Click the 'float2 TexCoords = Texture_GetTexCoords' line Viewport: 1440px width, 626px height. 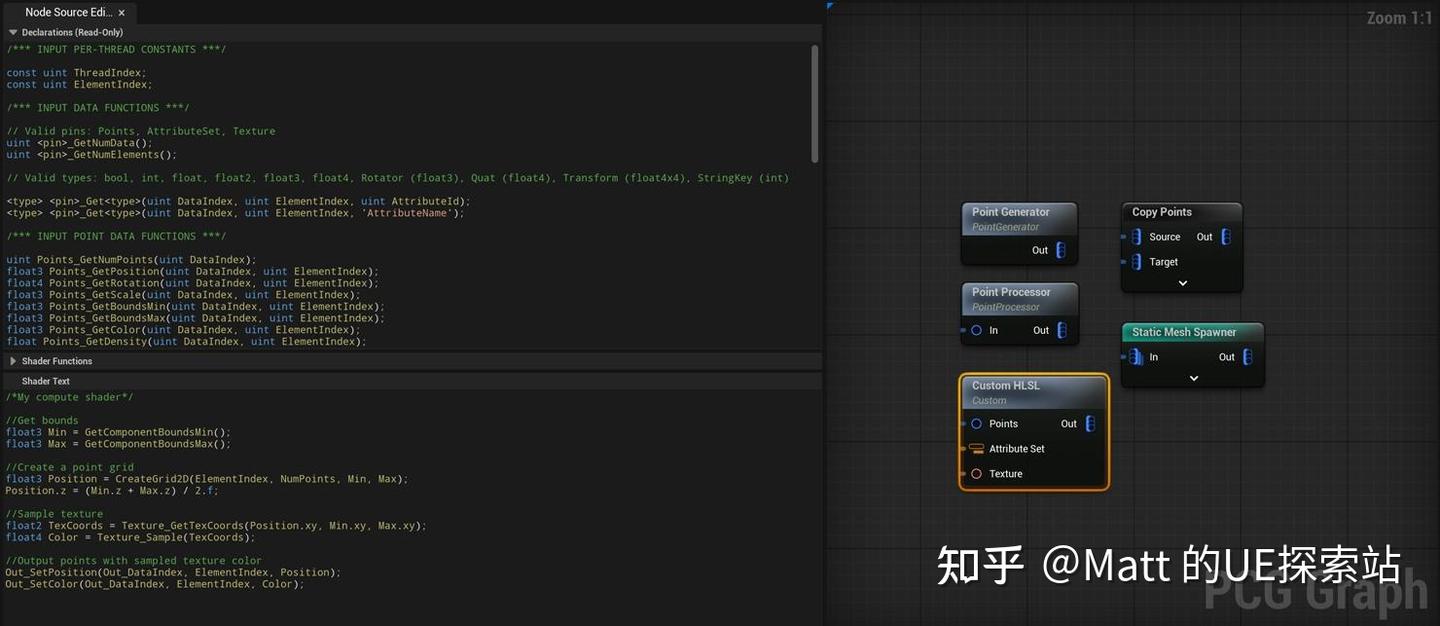tap(216, 526)
